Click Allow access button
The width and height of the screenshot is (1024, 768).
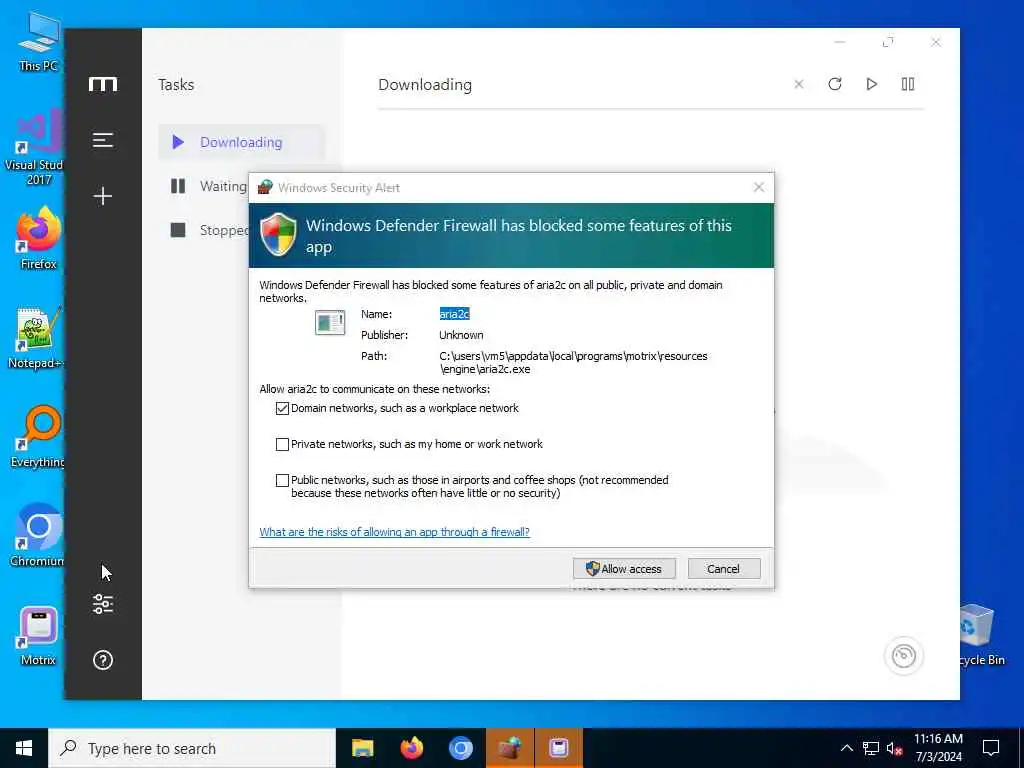point(624,569)
